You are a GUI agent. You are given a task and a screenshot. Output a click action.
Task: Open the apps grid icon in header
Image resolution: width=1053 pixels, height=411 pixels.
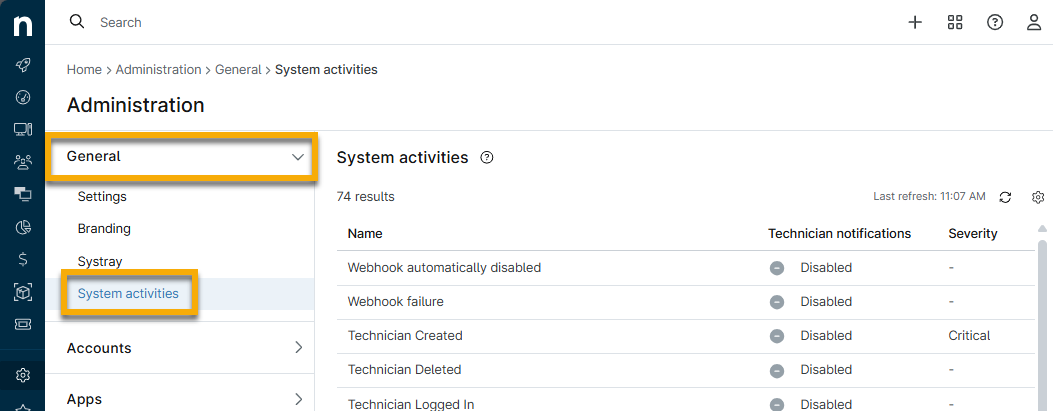click(x=955, y=22)
